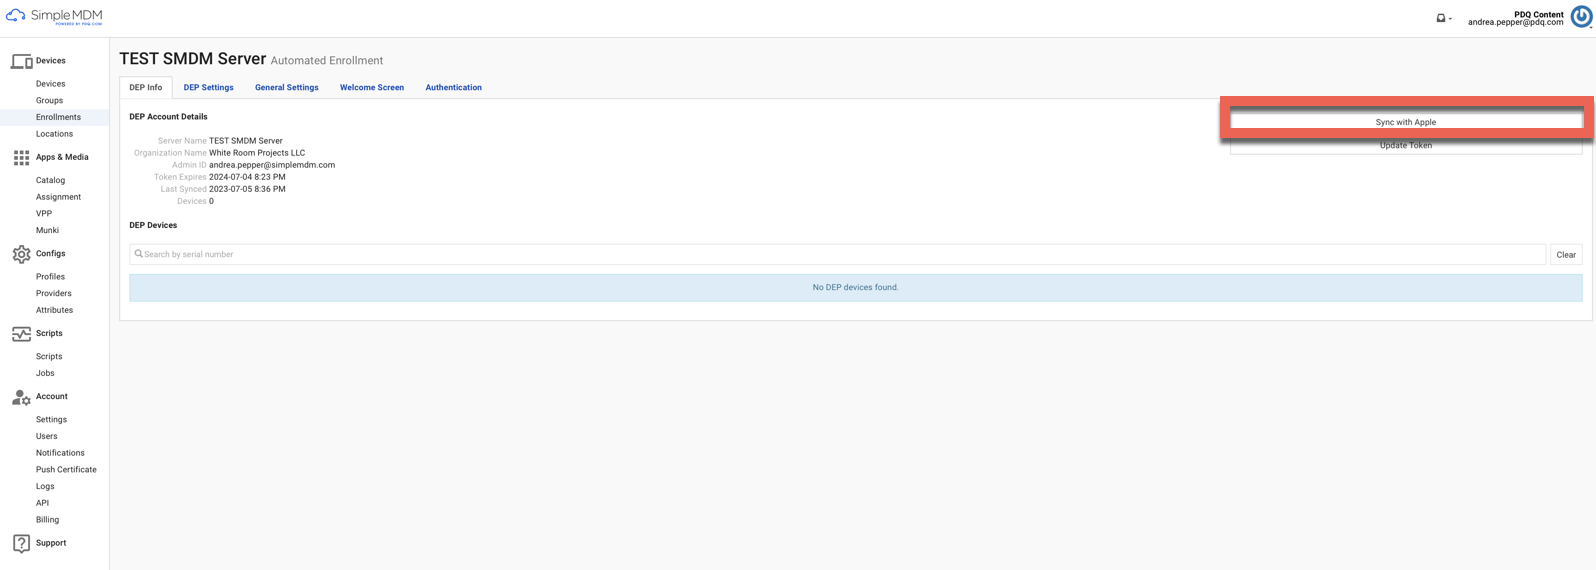Focus the Search by serial number field
This screenshot has width=1596, height=570.
(x=838, y=254)
